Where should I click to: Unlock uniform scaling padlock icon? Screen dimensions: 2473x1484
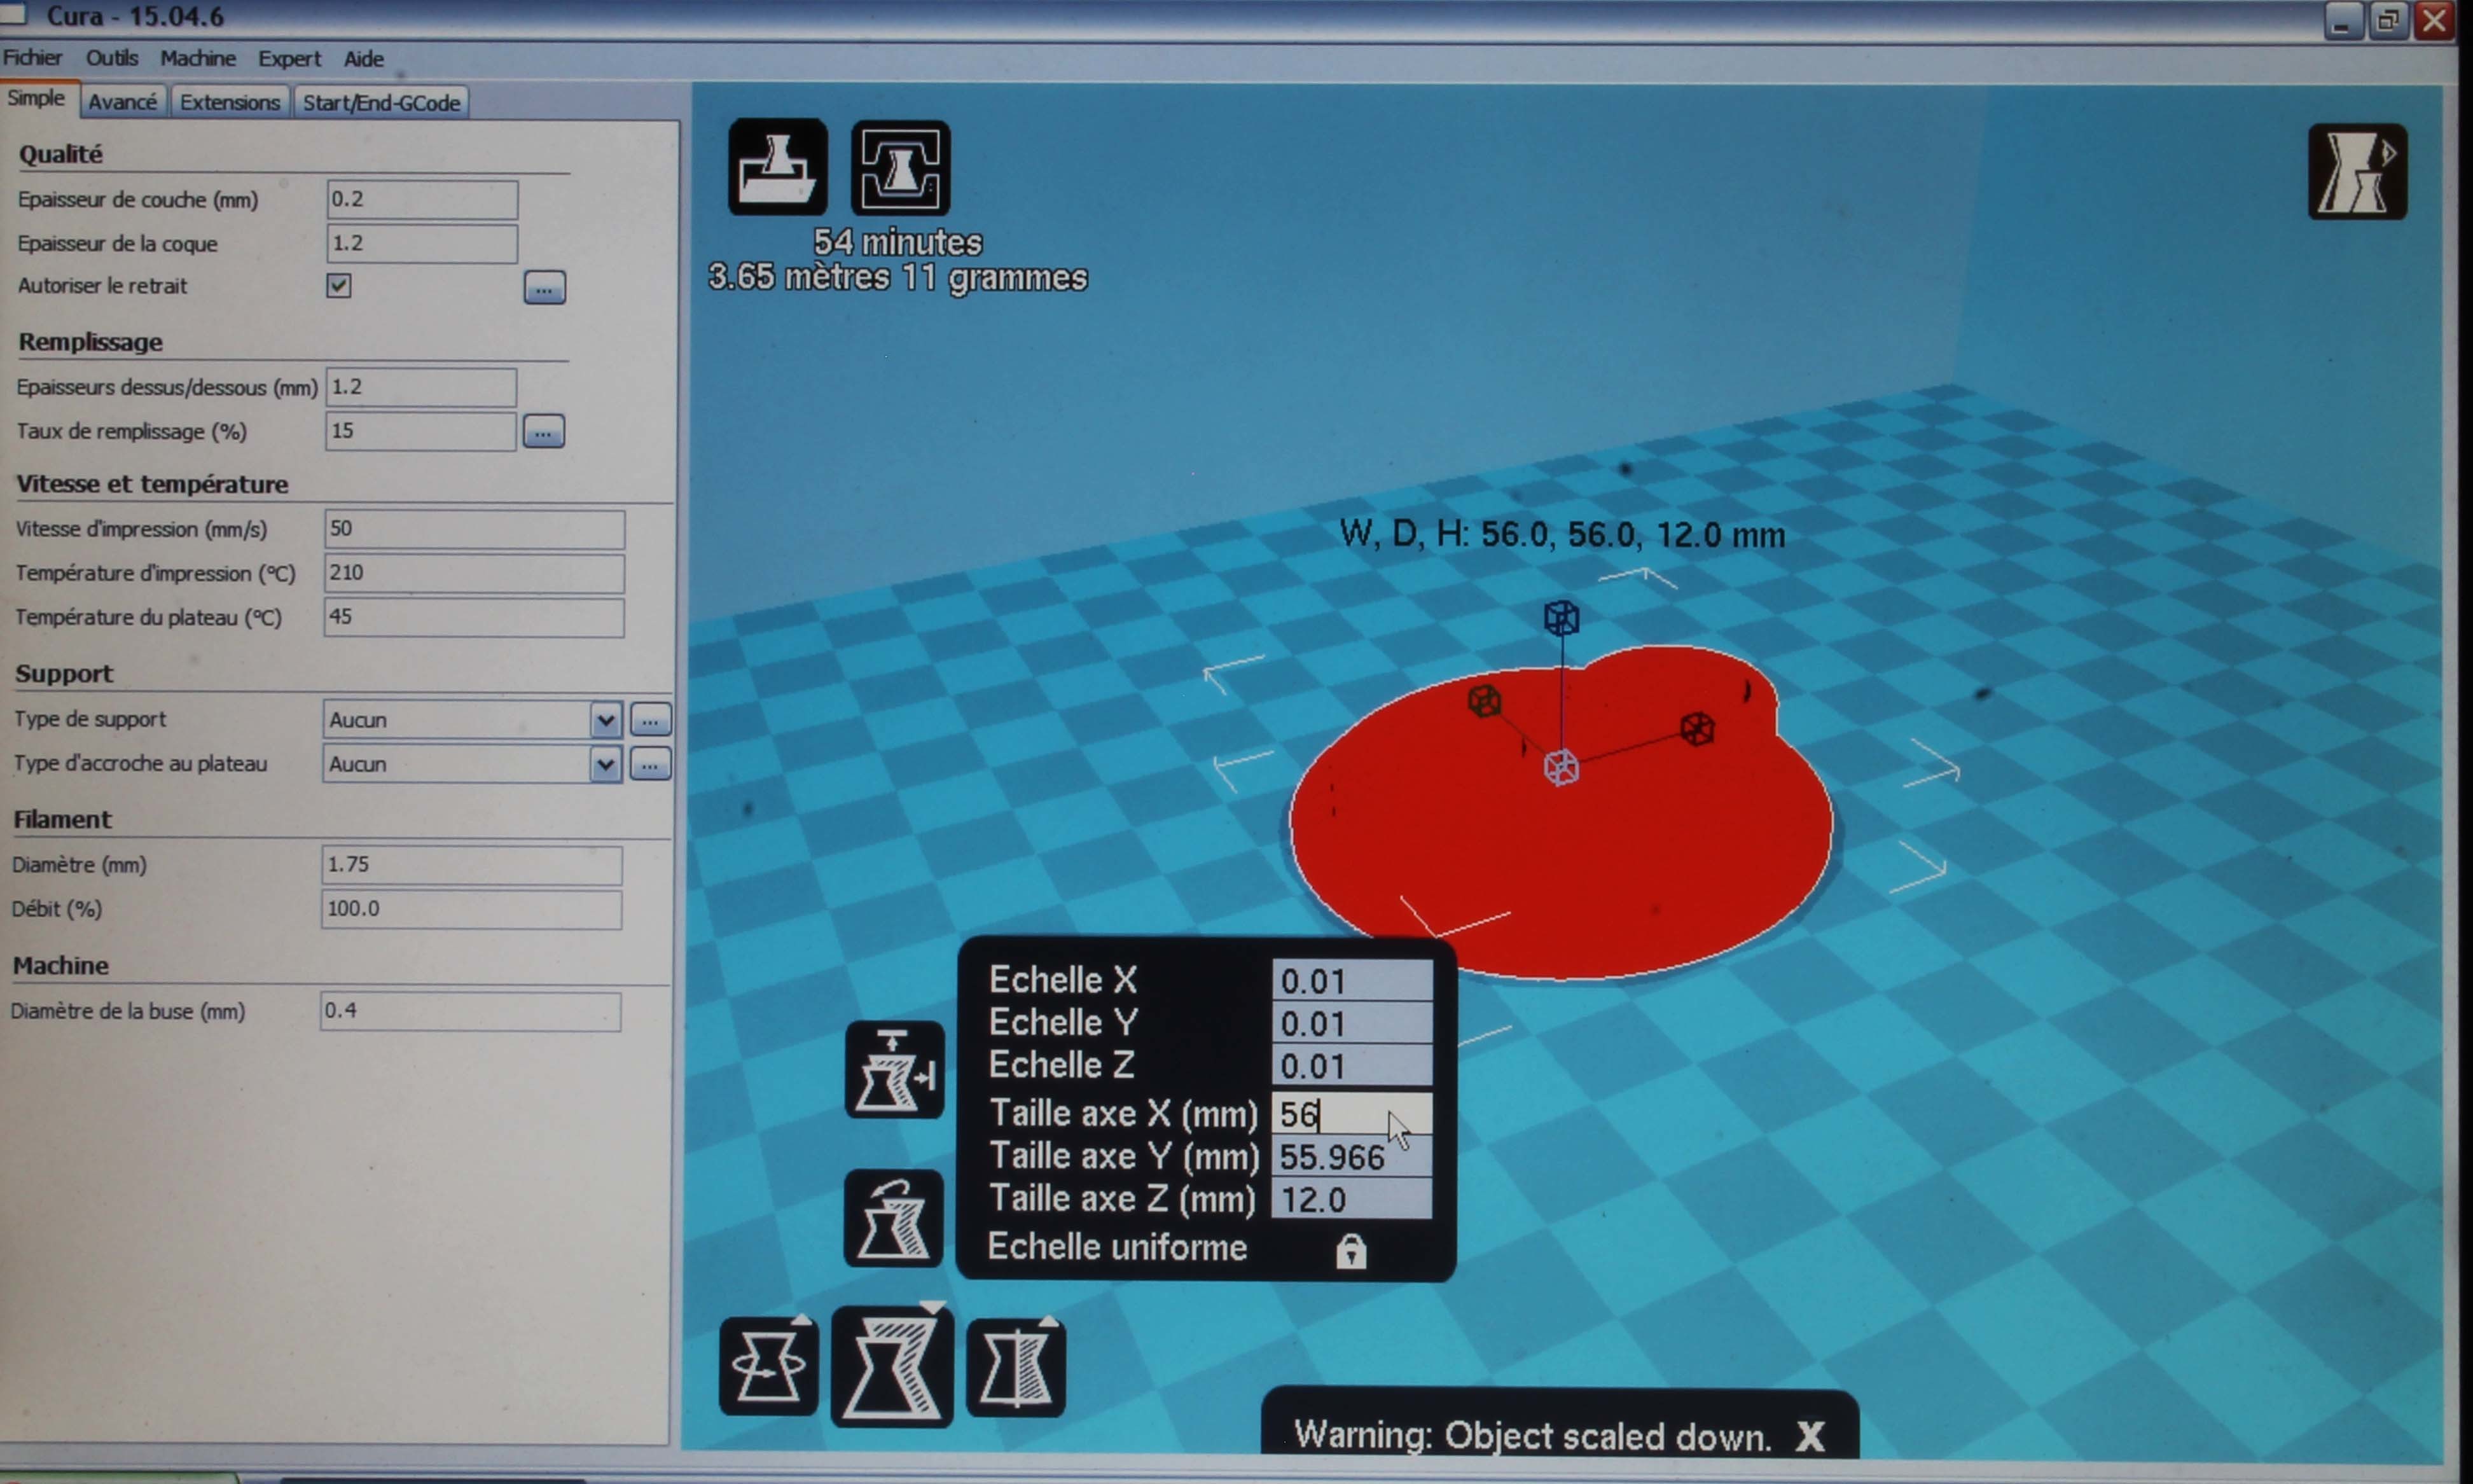tap(1352, 1250)
